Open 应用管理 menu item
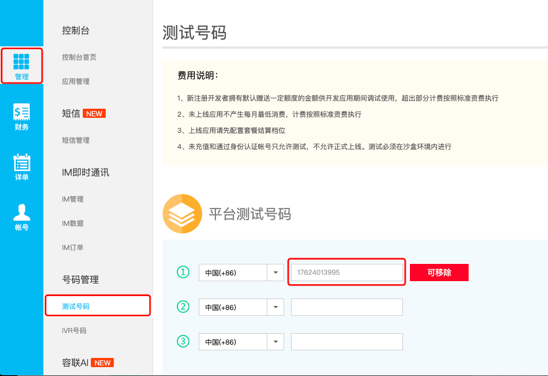The height and width of the screenshot is (376, 548). click(75, 81)
